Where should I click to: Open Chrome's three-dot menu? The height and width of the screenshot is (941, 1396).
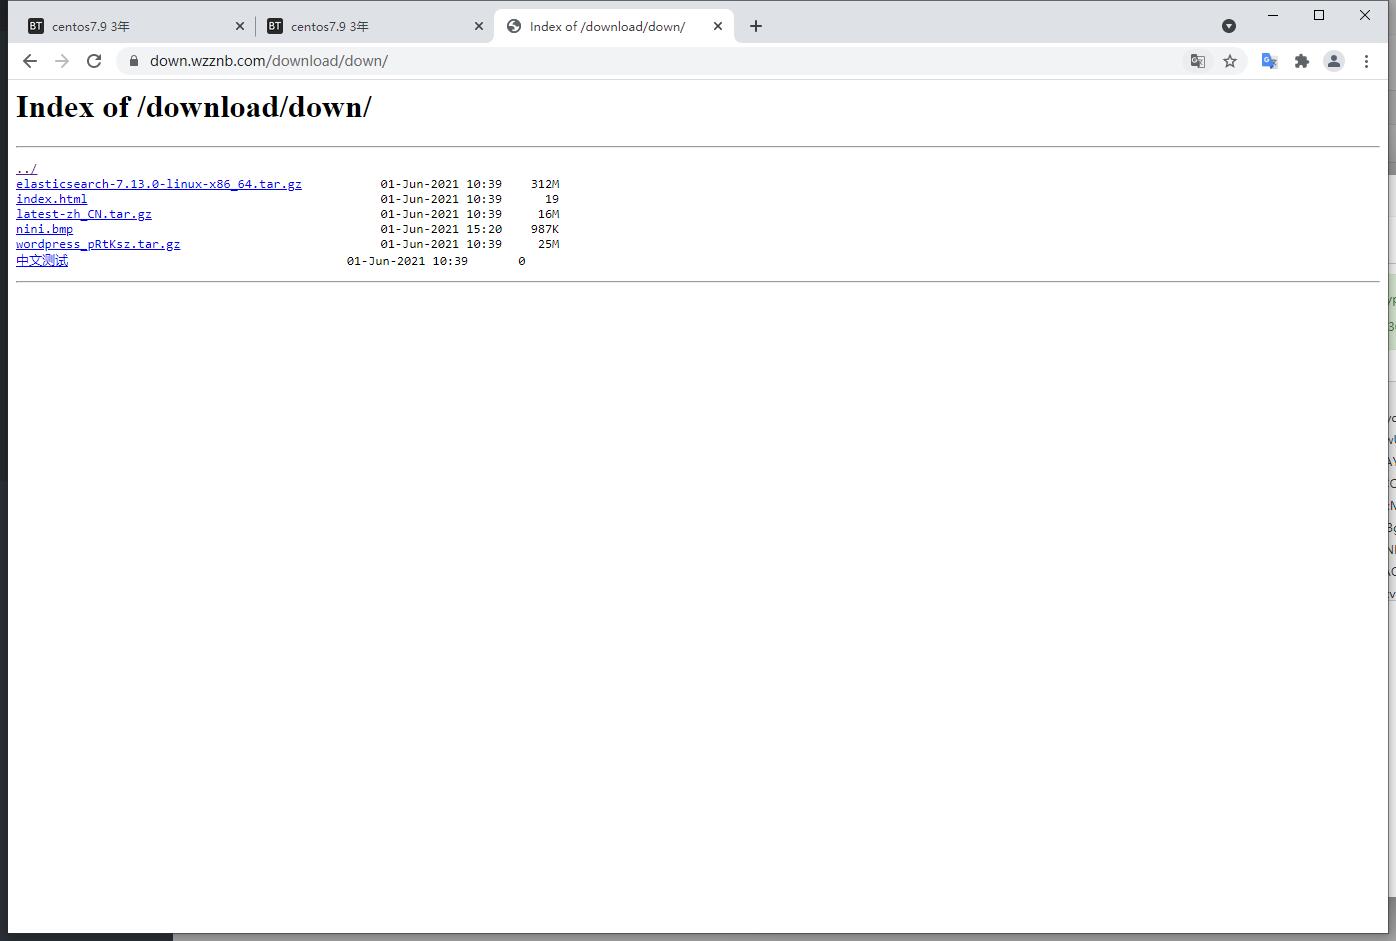pyautogui.click(x=1366, y=61)
